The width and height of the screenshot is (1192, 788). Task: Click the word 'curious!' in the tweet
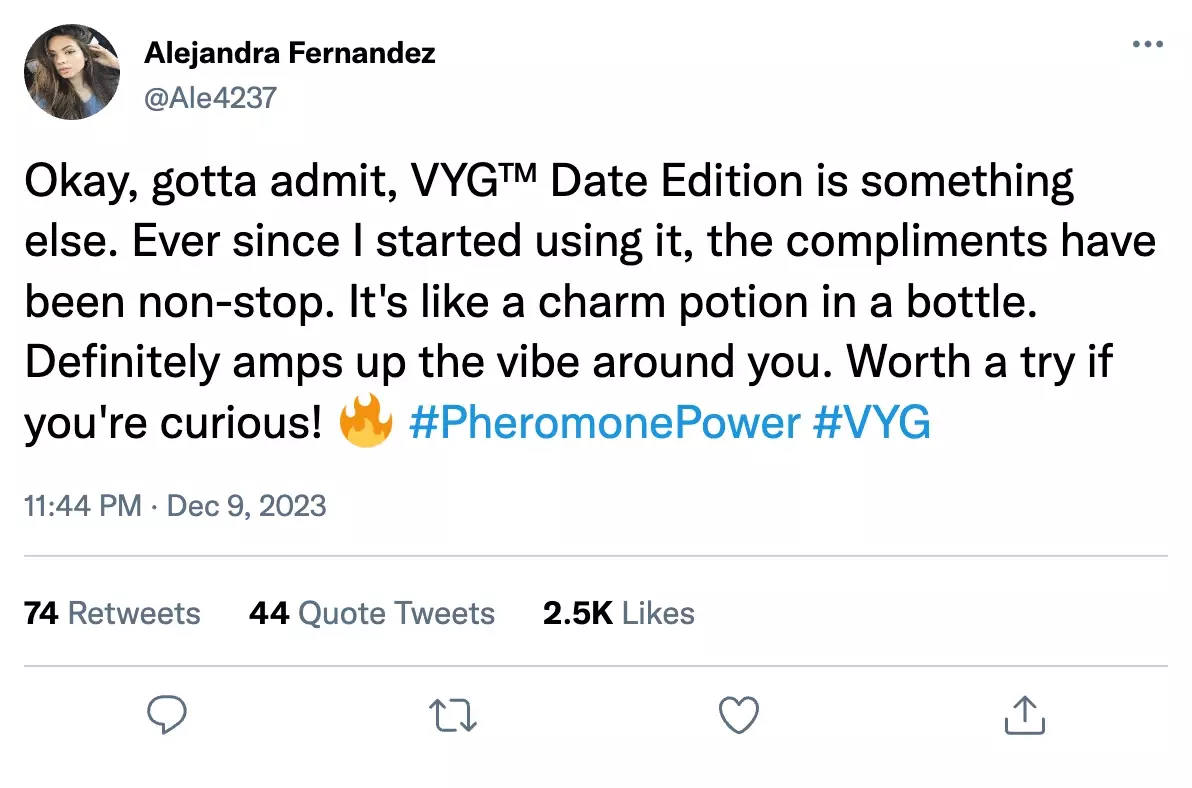(240, 422)
